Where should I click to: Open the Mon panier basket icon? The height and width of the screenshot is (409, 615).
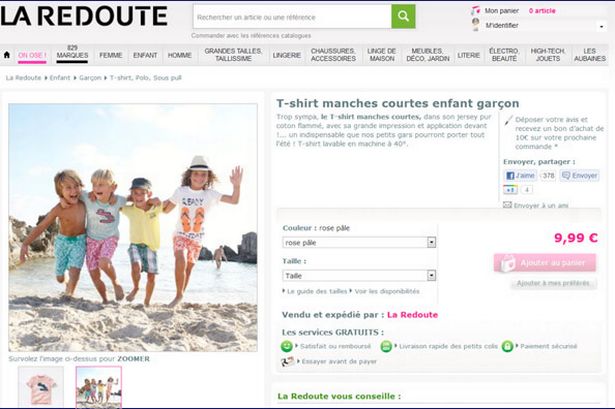coord(475,10)
